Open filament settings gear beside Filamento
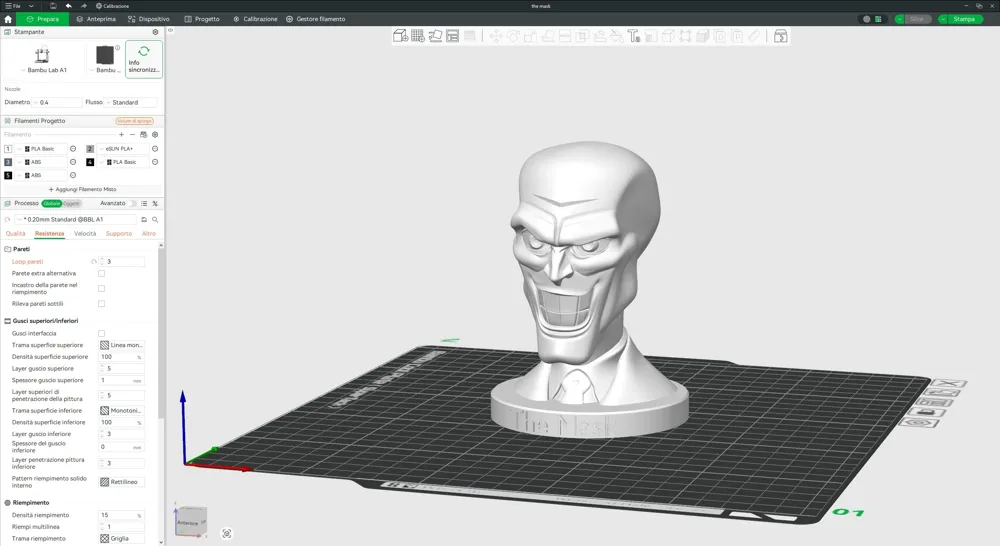1000x546 pixels. pos(155,135)
